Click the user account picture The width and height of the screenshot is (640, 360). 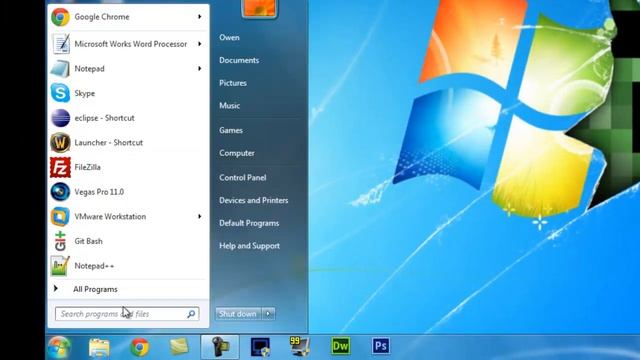pos(260,8)
